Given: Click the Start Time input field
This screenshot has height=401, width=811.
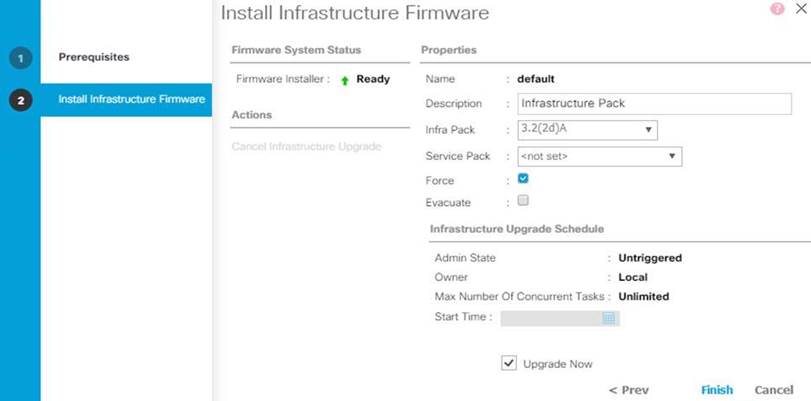Looking at the screenshot, I should click(551, 318).
